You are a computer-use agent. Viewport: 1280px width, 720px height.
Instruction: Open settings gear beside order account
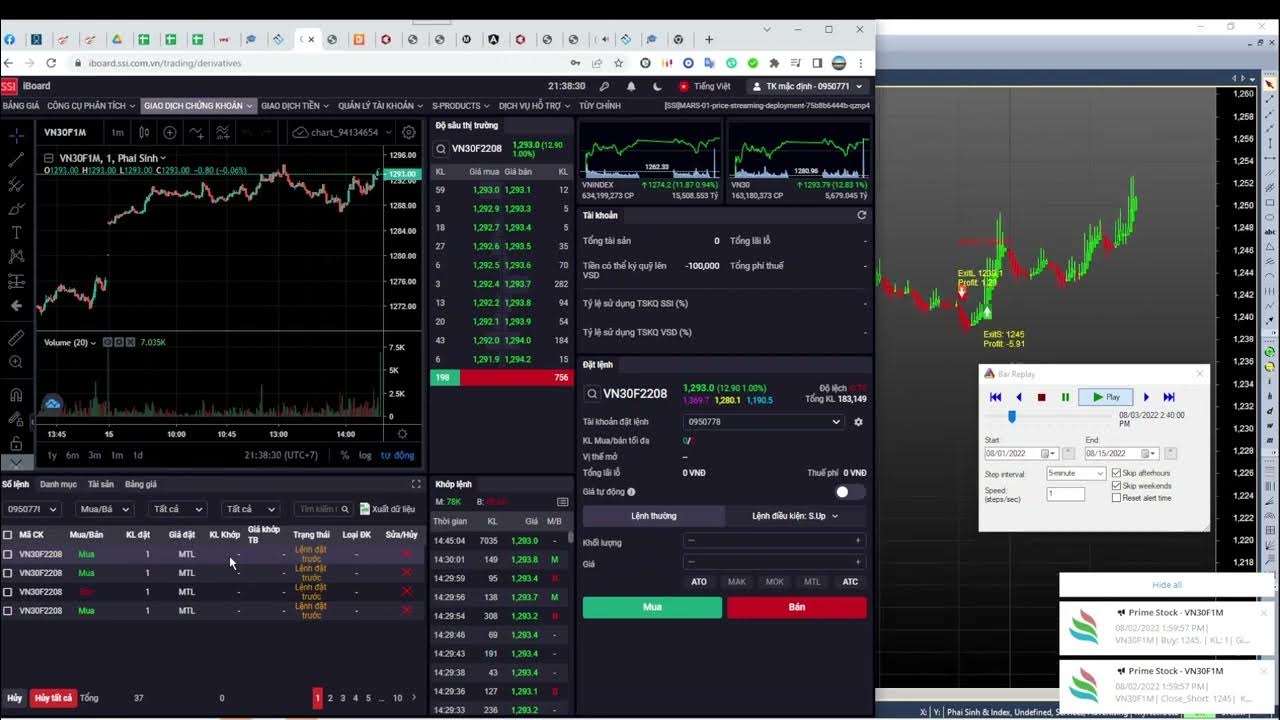(858, 422)
